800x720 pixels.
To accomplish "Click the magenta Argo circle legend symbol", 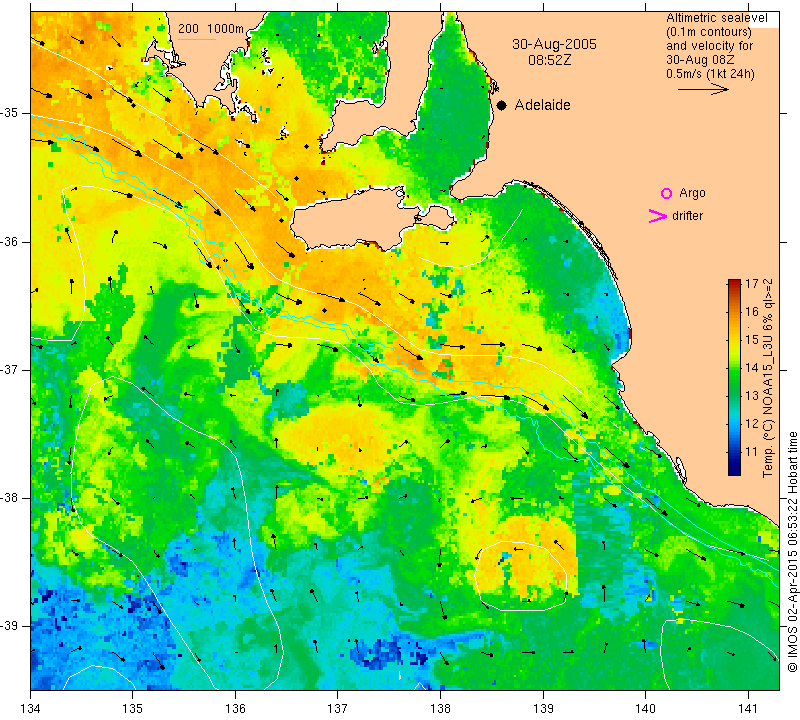I will point(666,193).
